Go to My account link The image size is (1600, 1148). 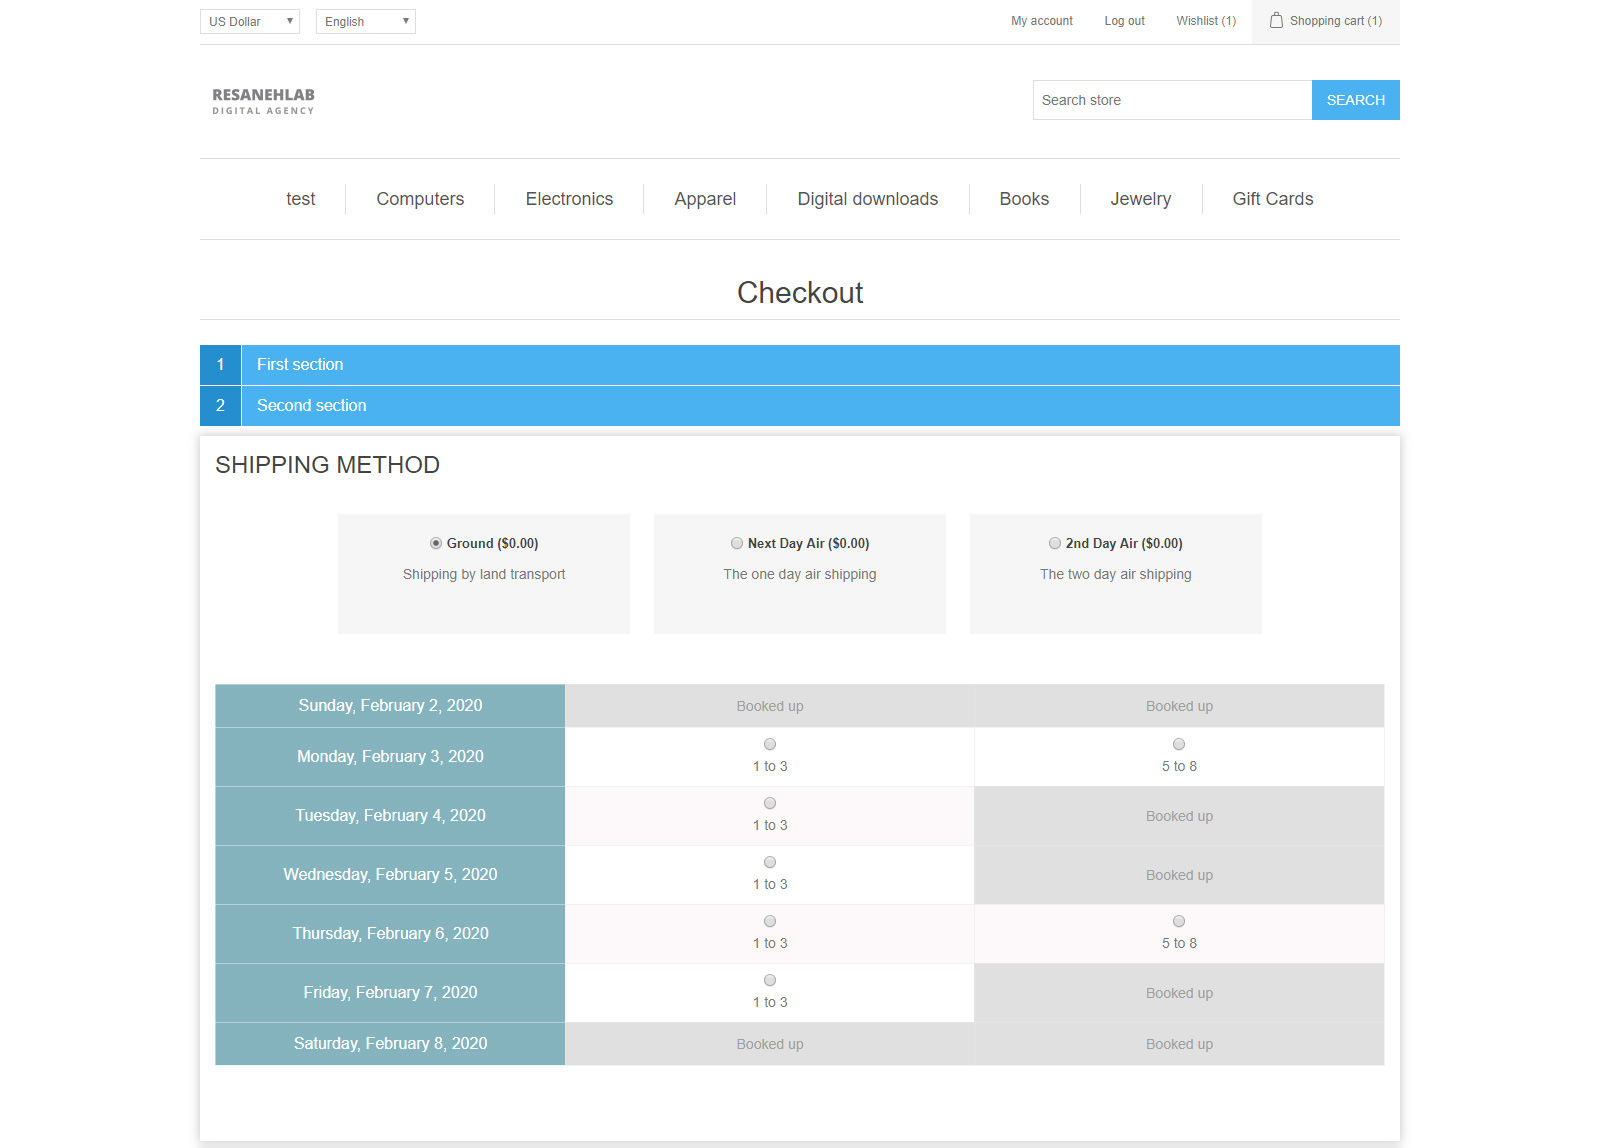[1042, 21]
